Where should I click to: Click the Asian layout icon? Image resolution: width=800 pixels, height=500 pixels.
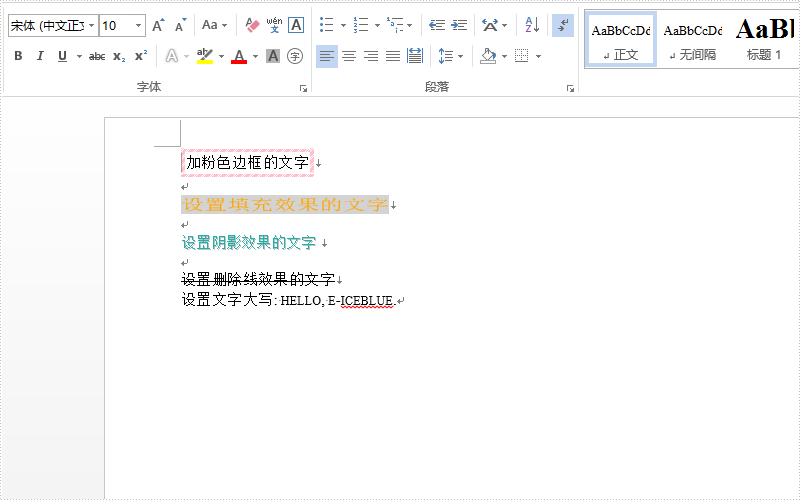pos(490,25)
